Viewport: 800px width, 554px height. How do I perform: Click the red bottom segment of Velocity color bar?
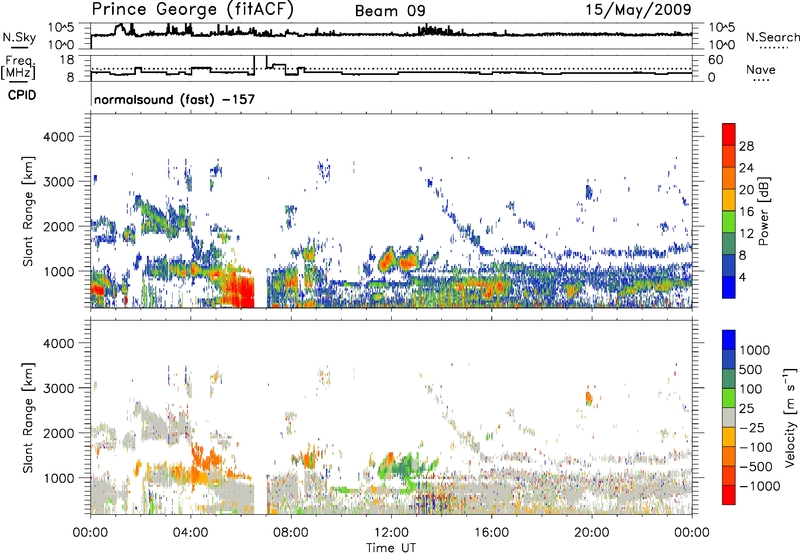tap(729, 495)
